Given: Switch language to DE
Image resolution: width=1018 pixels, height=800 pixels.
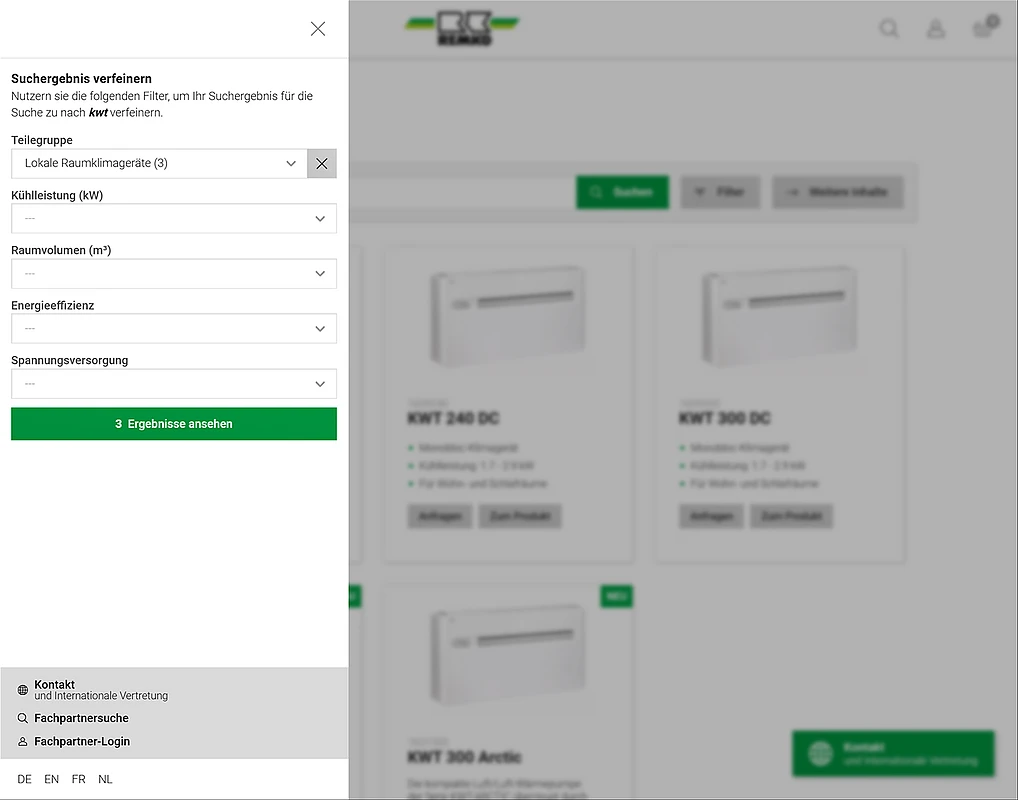Looking at the screenshot, I should tap(25, 779).
